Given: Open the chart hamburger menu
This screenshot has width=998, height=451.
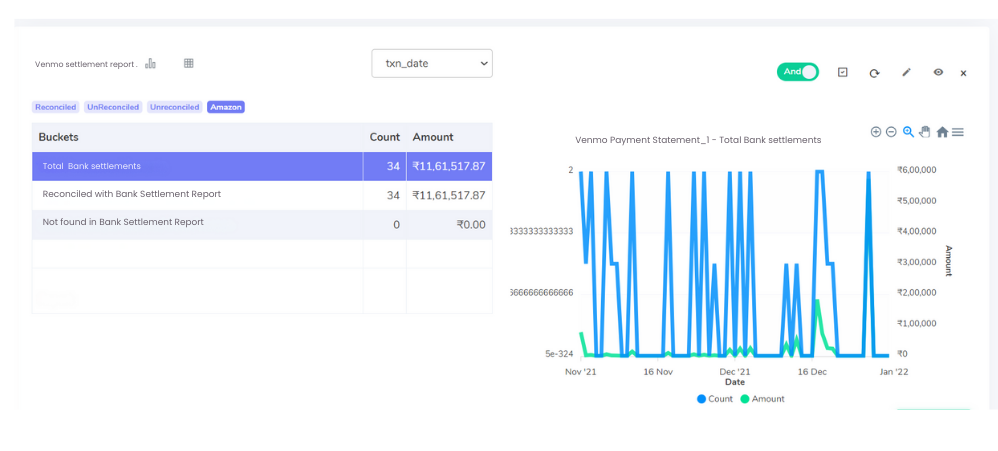Looking at the screenshot, I should pos(958,132).
